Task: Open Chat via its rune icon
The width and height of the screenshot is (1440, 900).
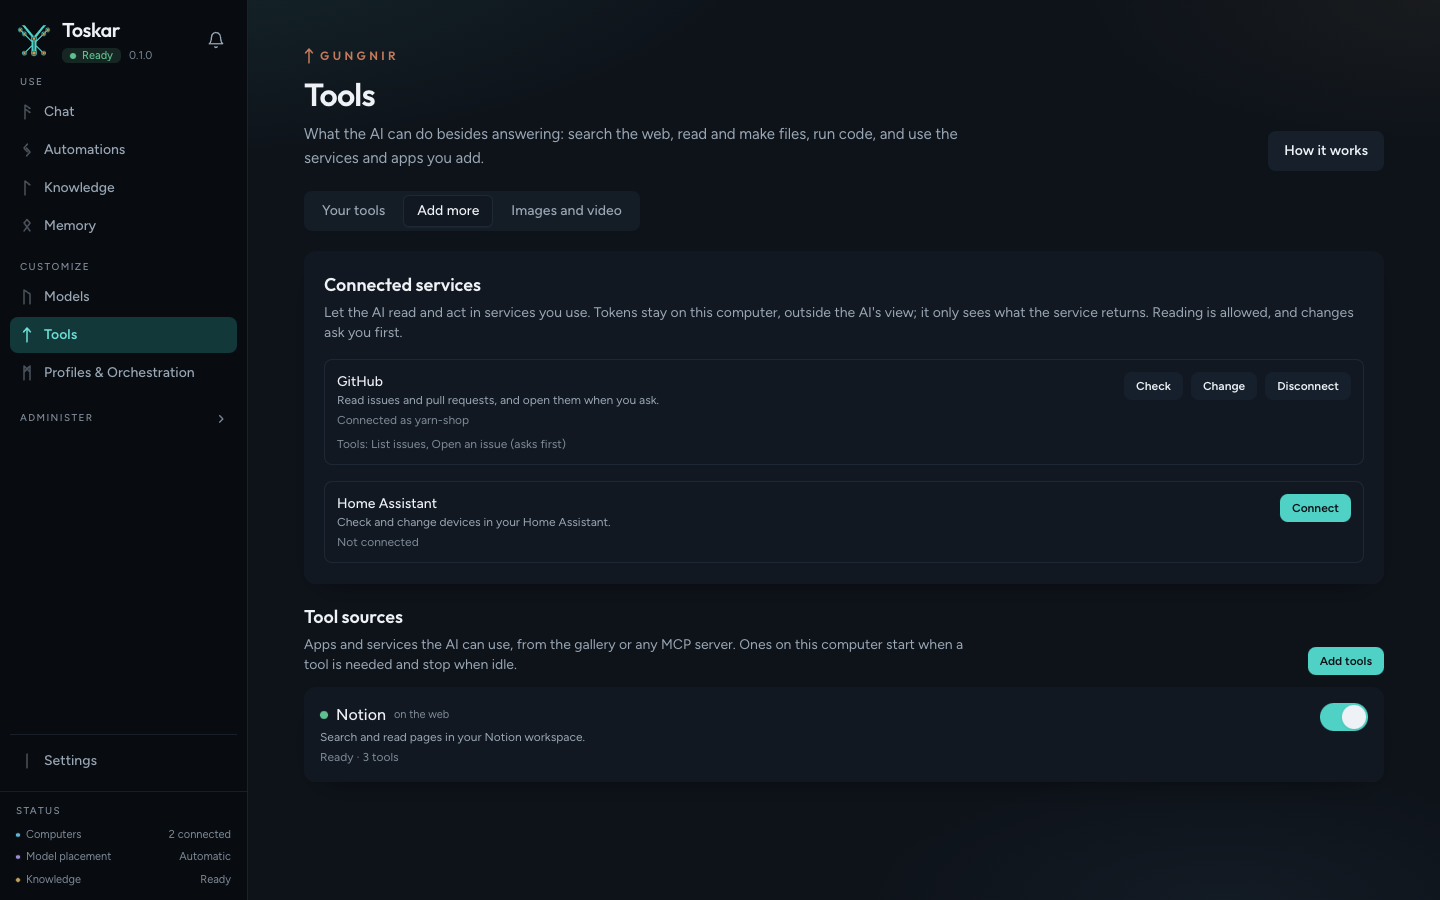Action: pyautogui.click(x=27, y=112)
